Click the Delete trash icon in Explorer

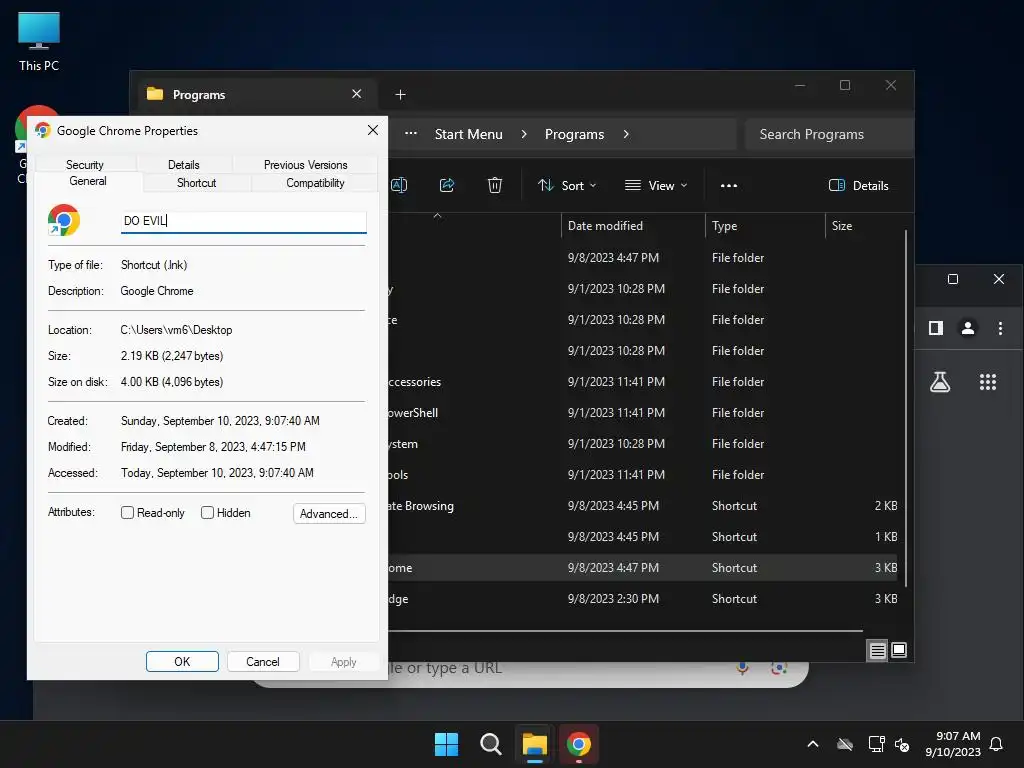coord(495,185)
